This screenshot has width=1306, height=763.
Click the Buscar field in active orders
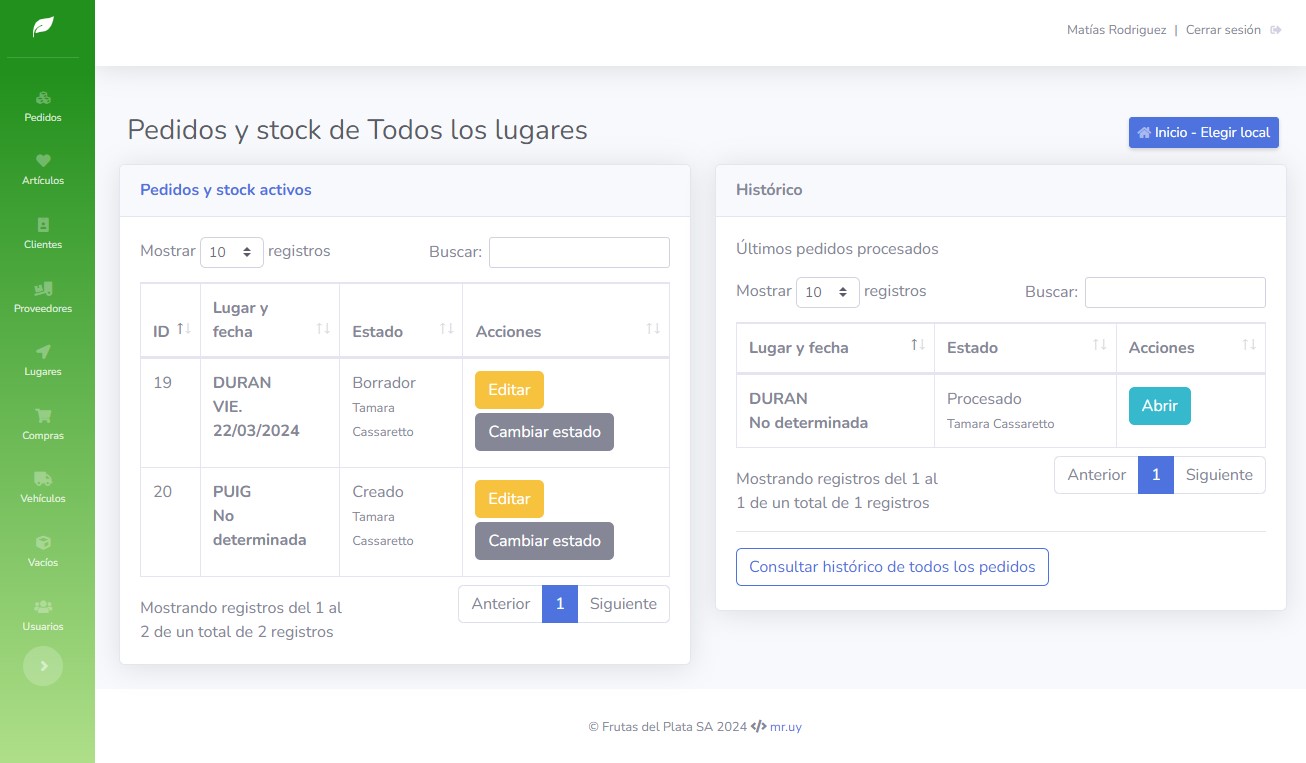[579, 252]
